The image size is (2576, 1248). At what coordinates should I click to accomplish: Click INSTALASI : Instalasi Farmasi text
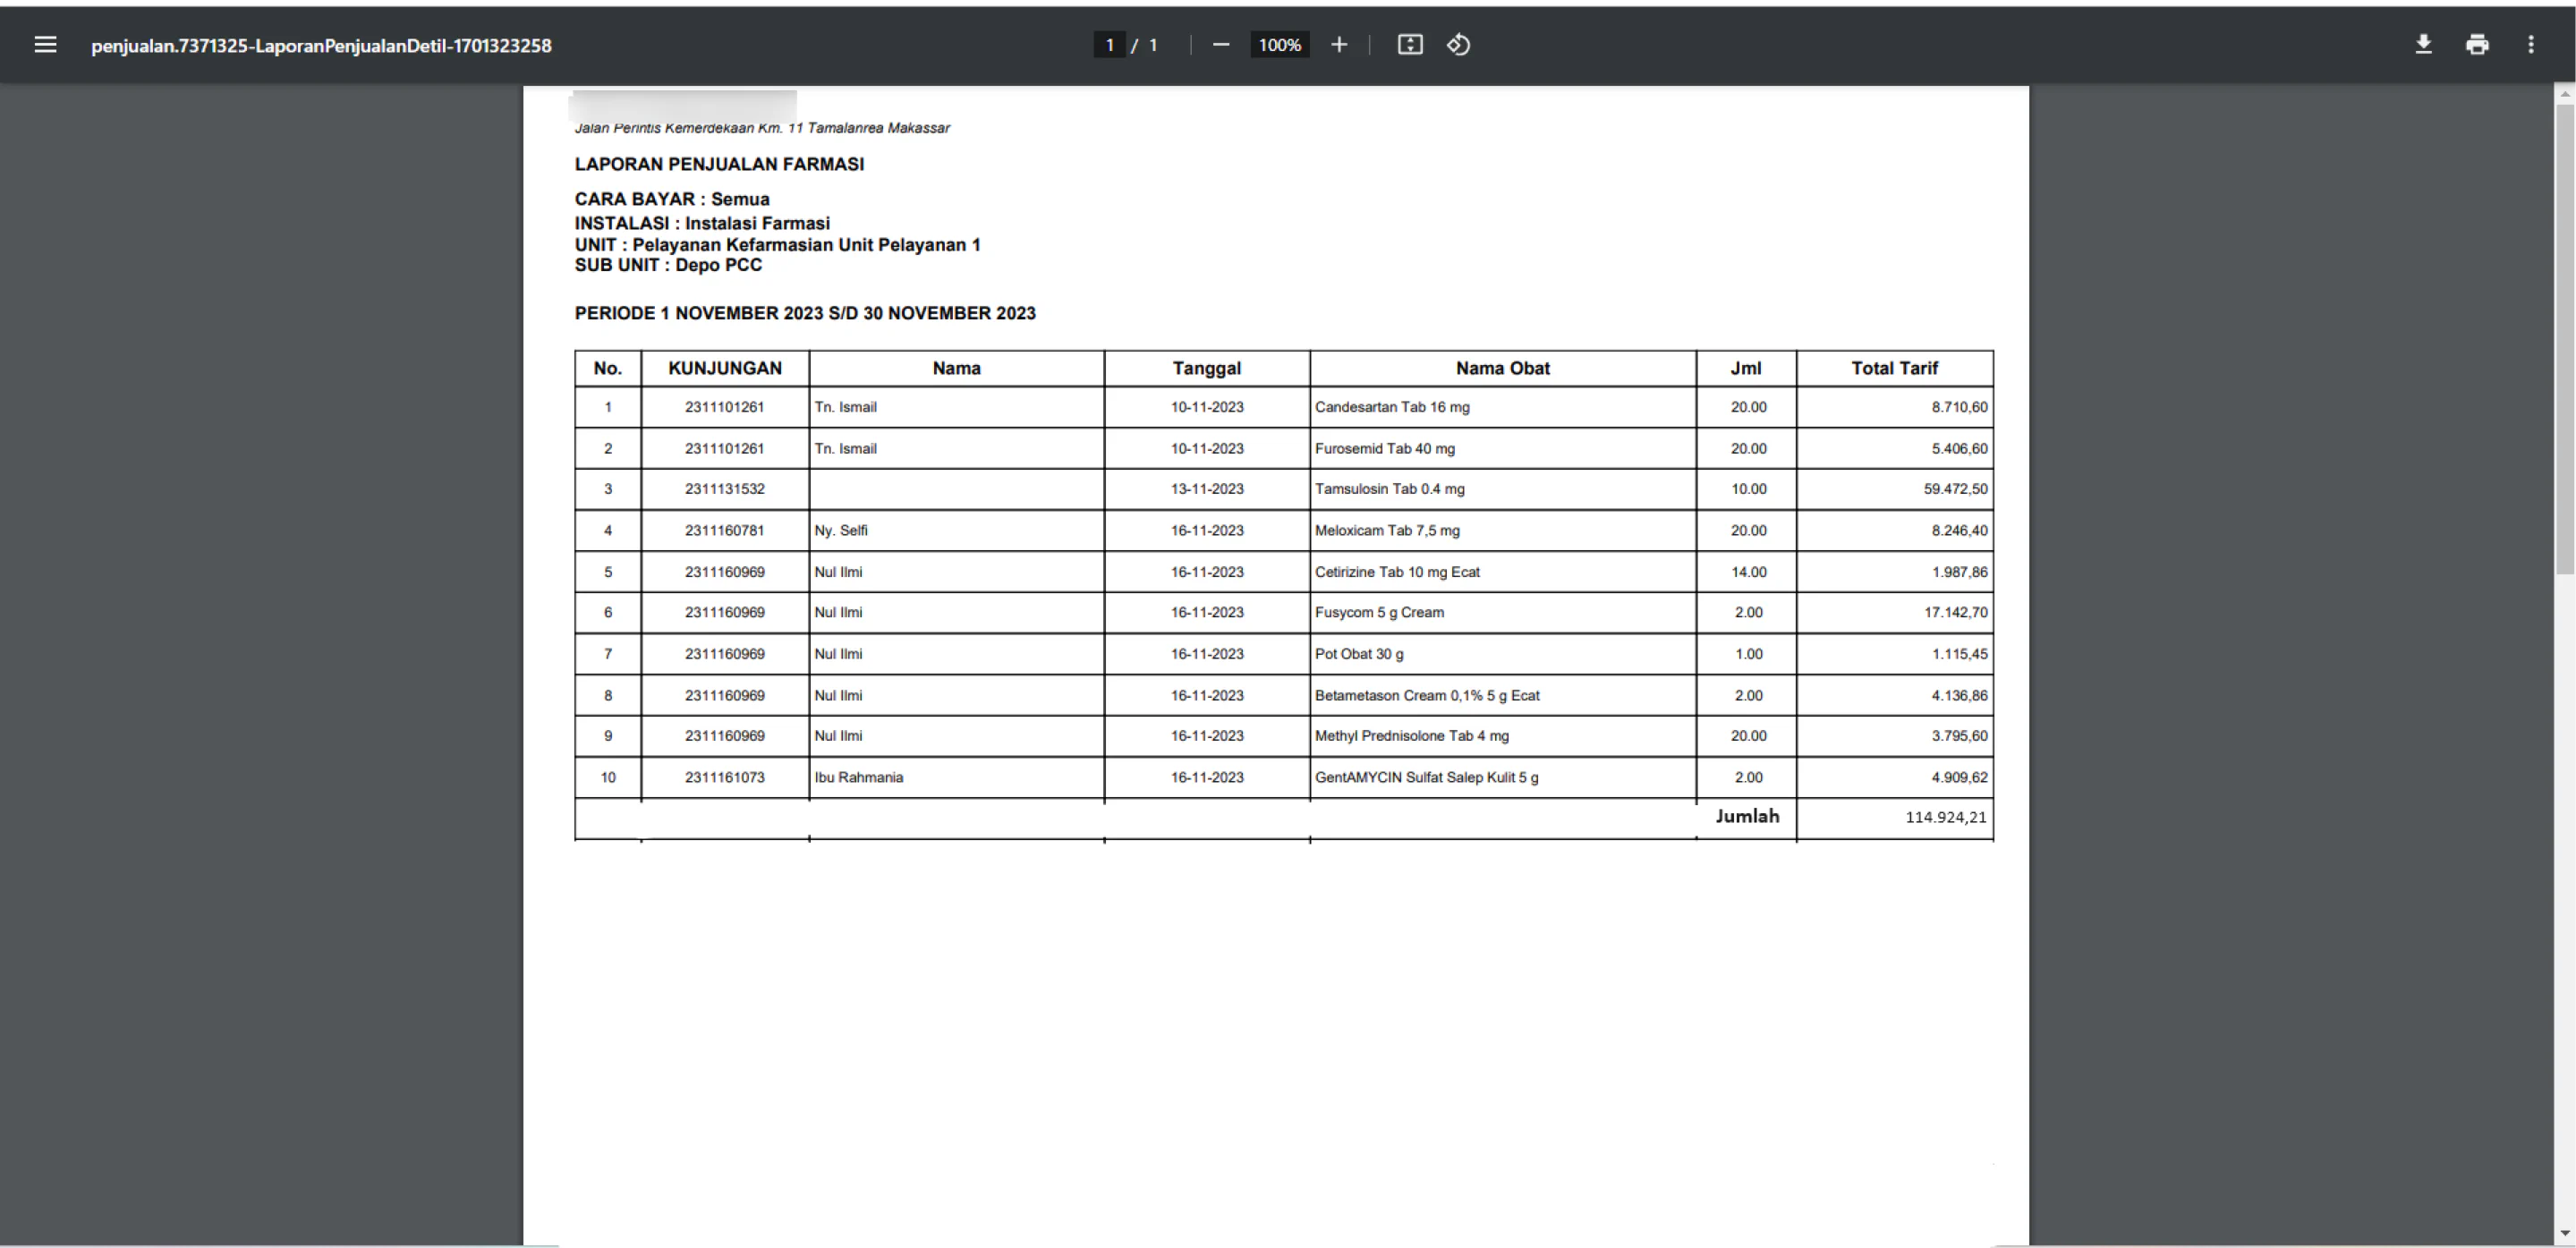702,223
